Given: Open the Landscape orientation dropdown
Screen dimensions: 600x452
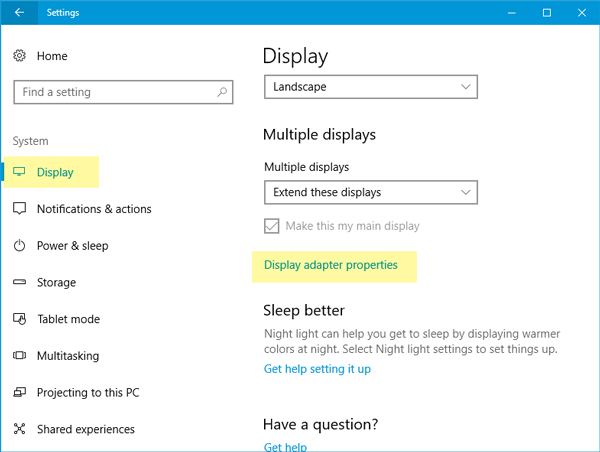Looking at the screenshot, I should (371, 87).
